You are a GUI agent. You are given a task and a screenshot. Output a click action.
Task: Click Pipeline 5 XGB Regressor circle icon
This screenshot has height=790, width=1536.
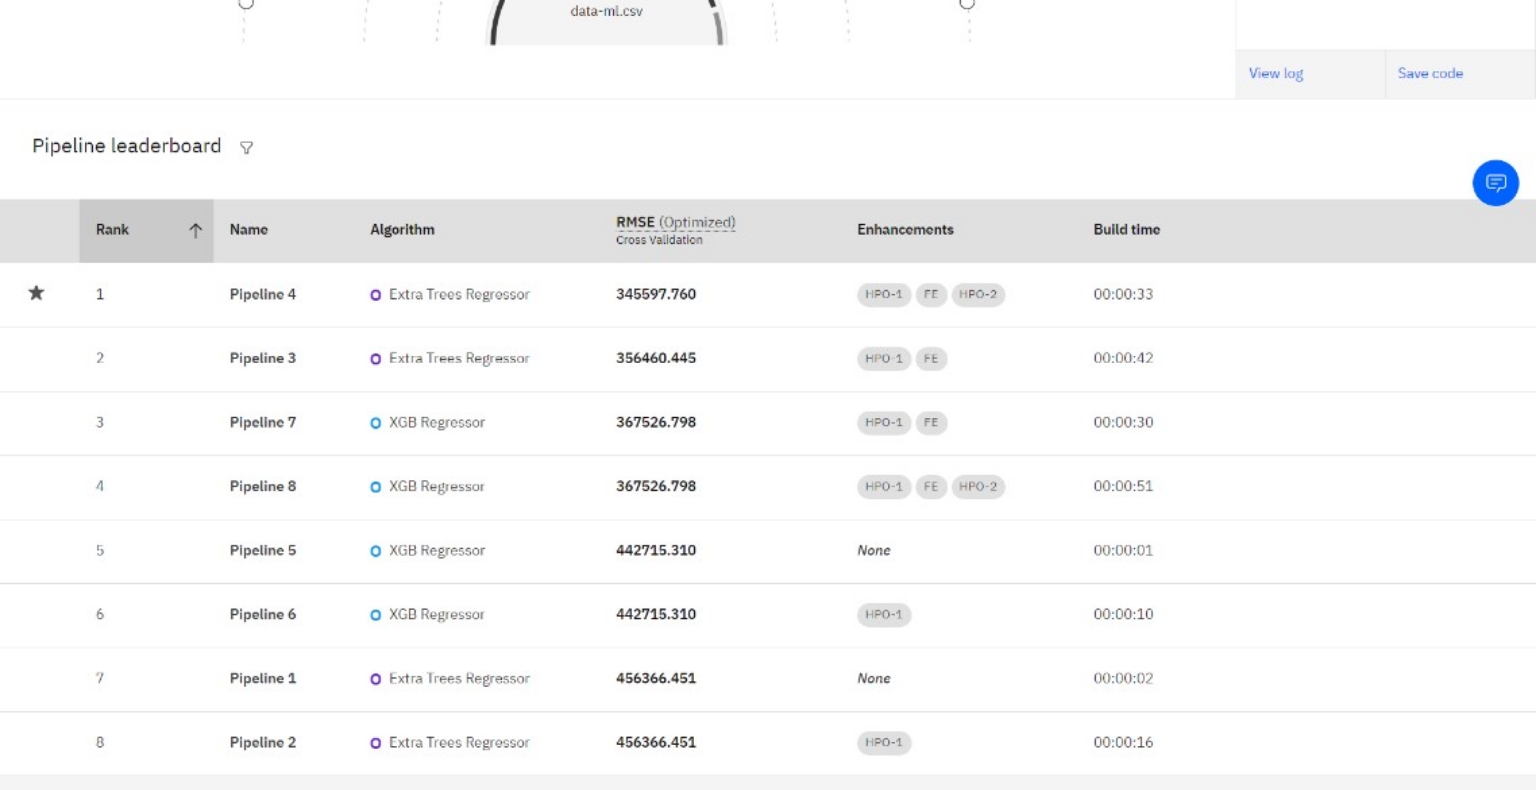376,551
